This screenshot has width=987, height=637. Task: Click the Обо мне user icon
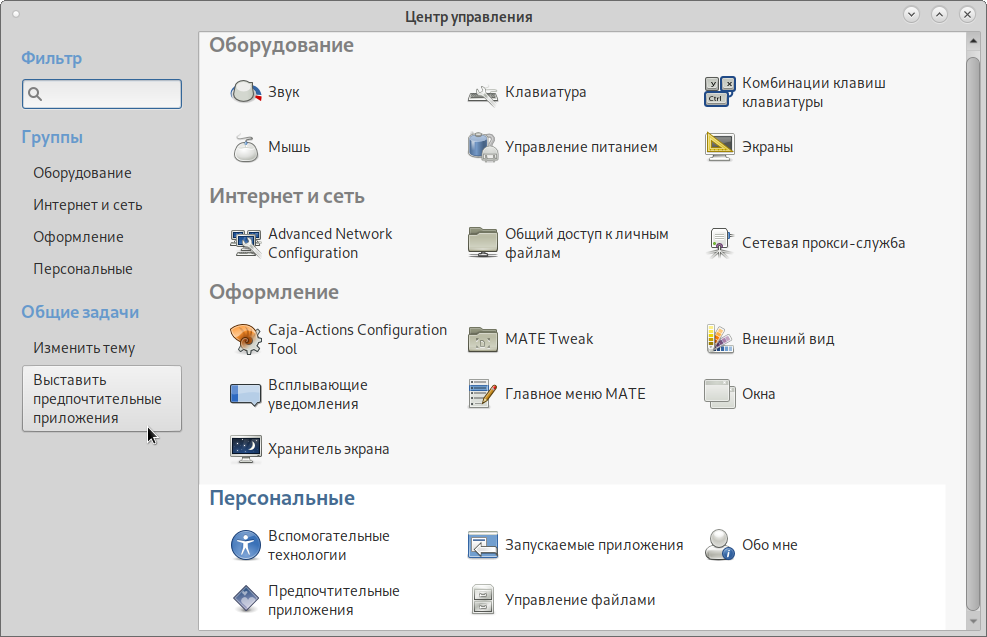click(x=720, y=545)
